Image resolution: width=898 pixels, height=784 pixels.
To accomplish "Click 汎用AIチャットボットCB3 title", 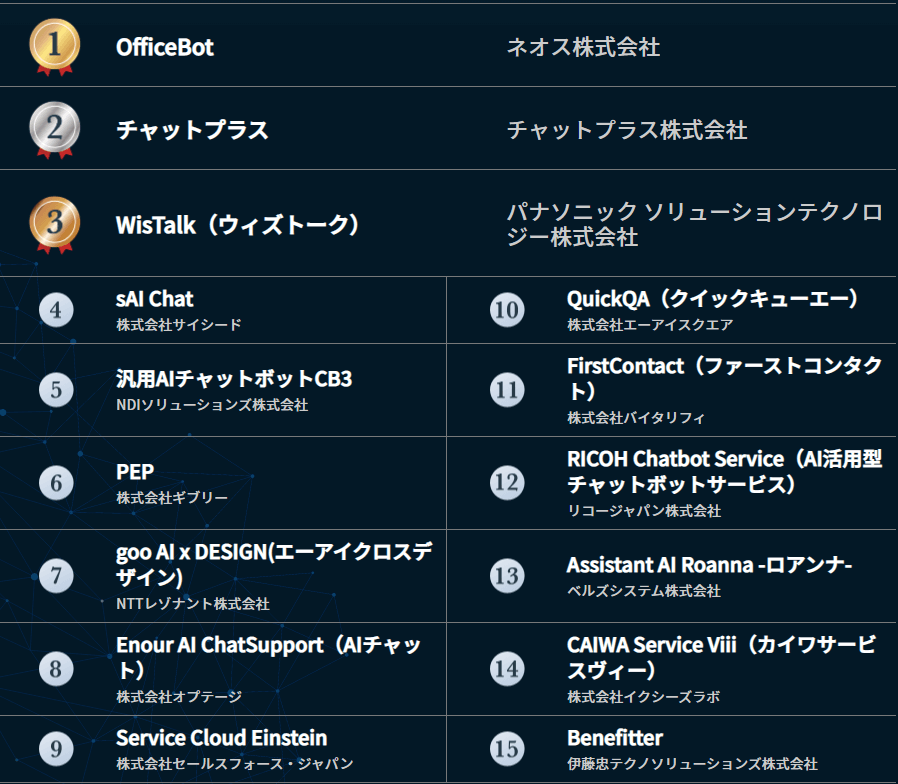I will tap(234, 379).
